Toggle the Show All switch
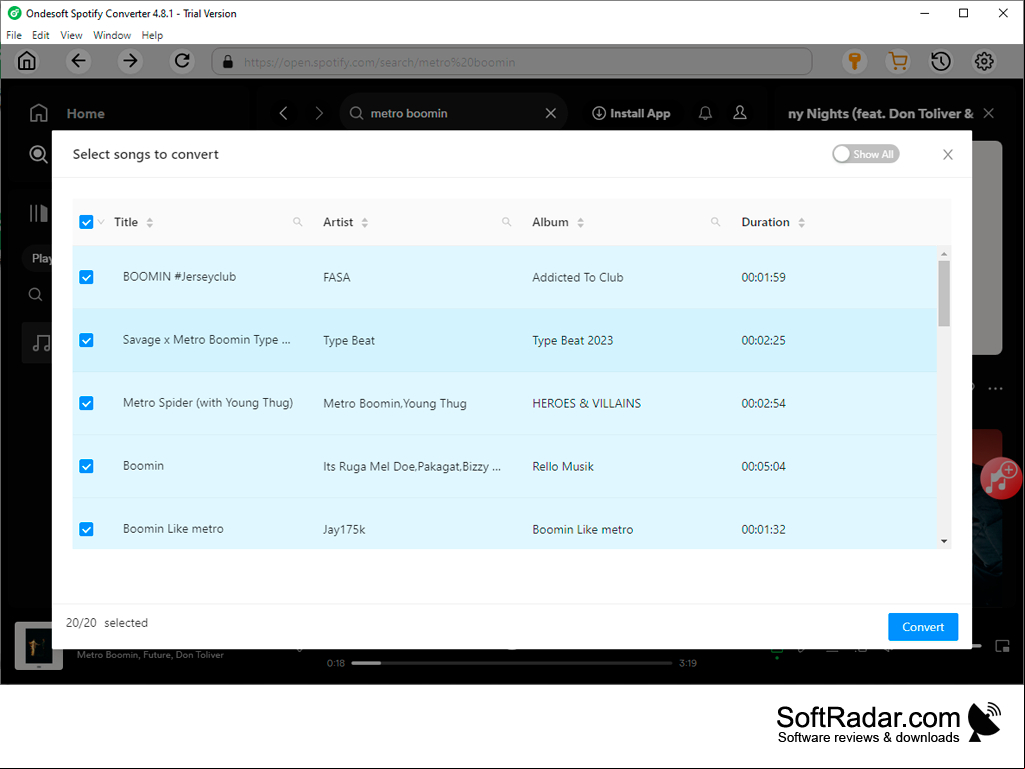The image size is (1025, 769). [x=865, y=154]
